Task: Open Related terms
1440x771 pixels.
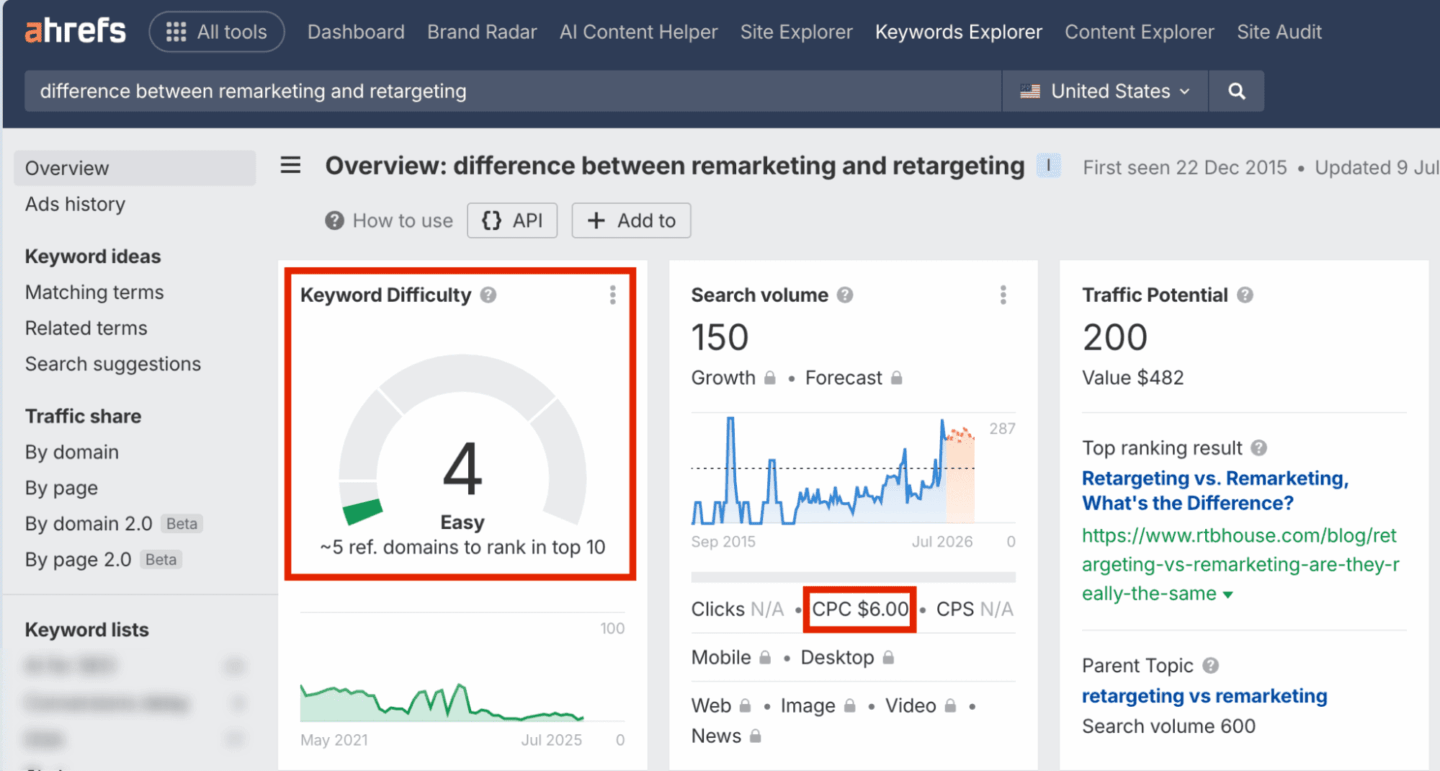Action: pyautogui.click(x=86, y=328)
